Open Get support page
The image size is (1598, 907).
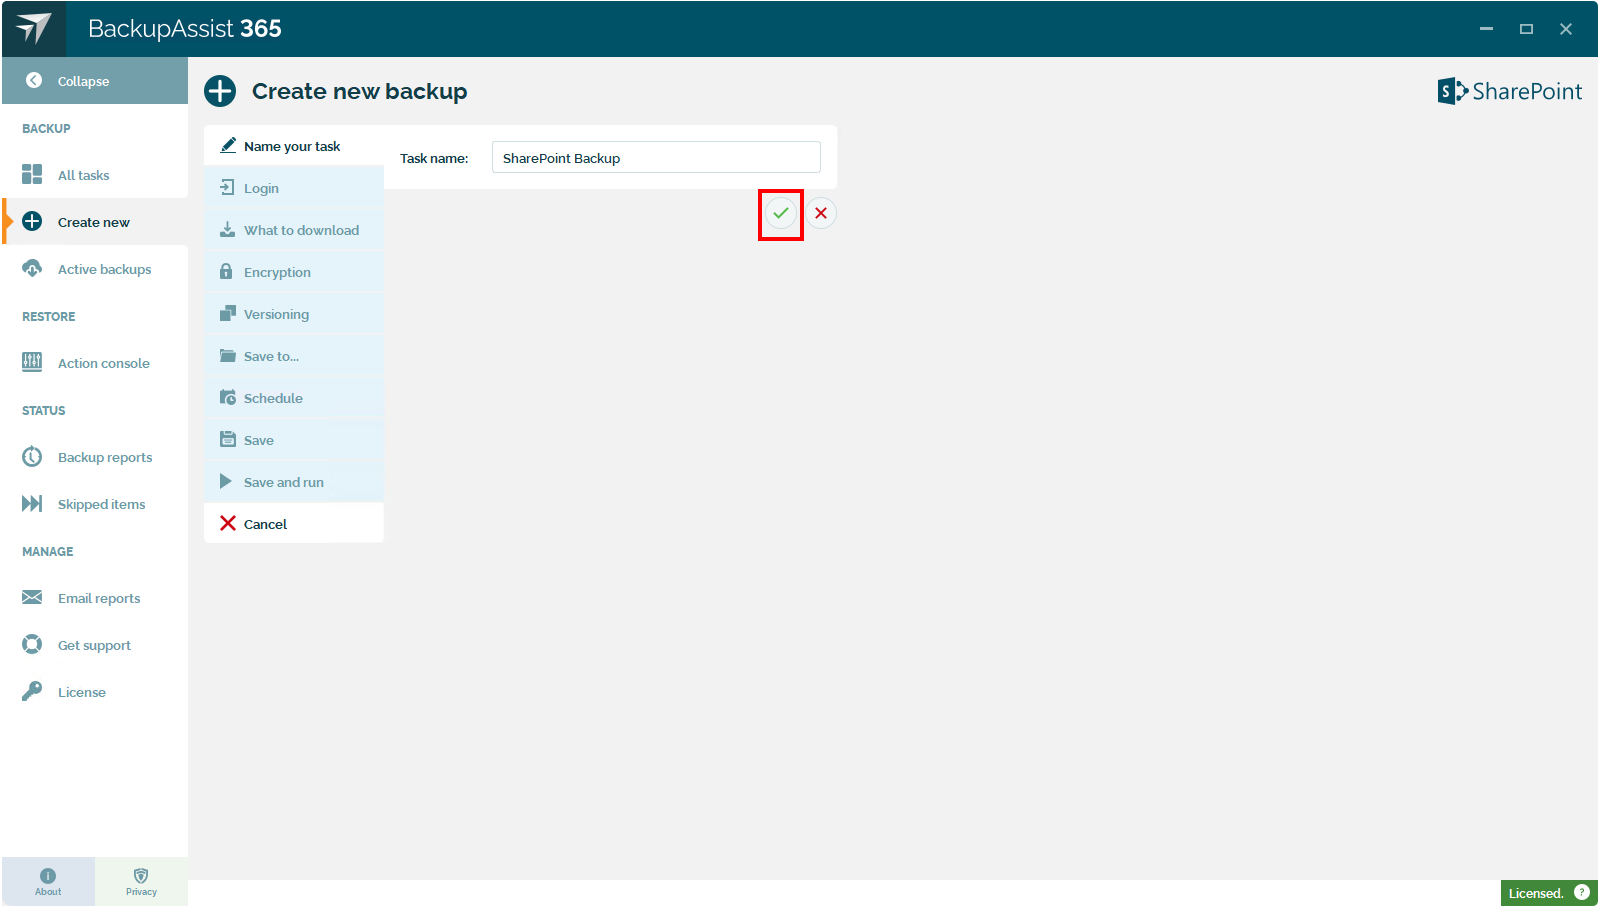pos(94,645)
